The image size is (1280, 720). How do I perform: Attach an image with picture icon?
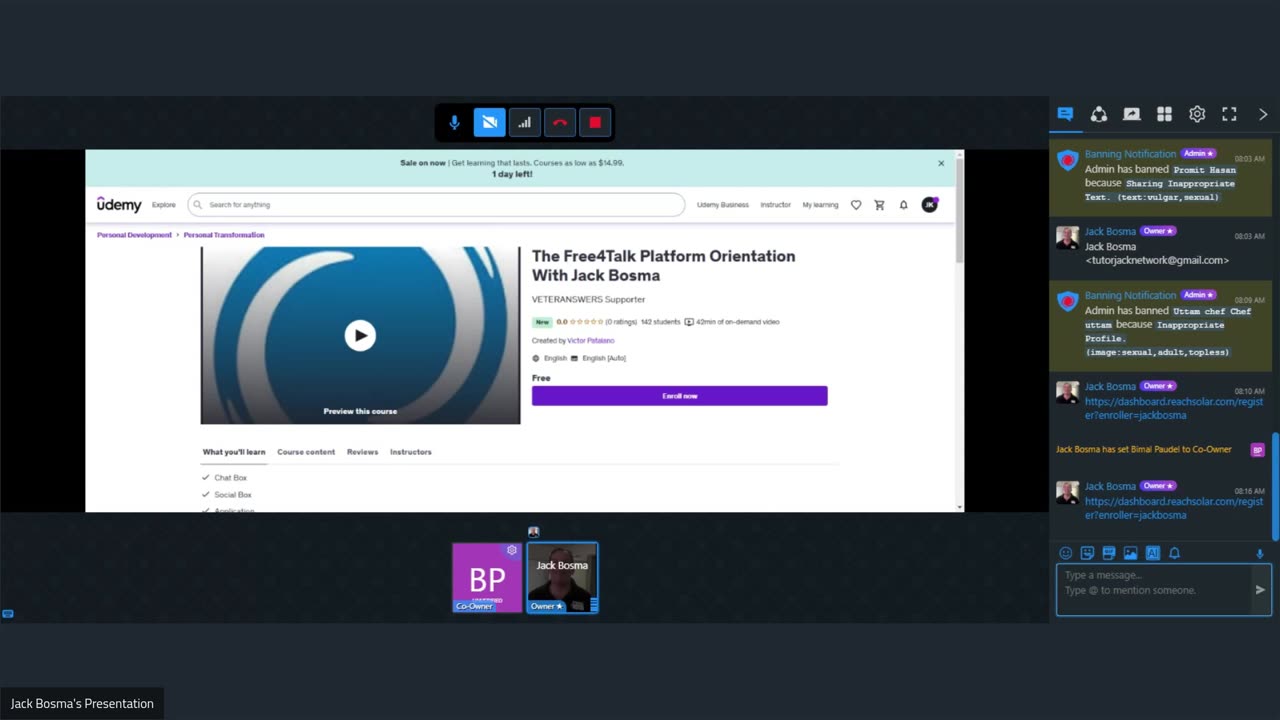1130,553
